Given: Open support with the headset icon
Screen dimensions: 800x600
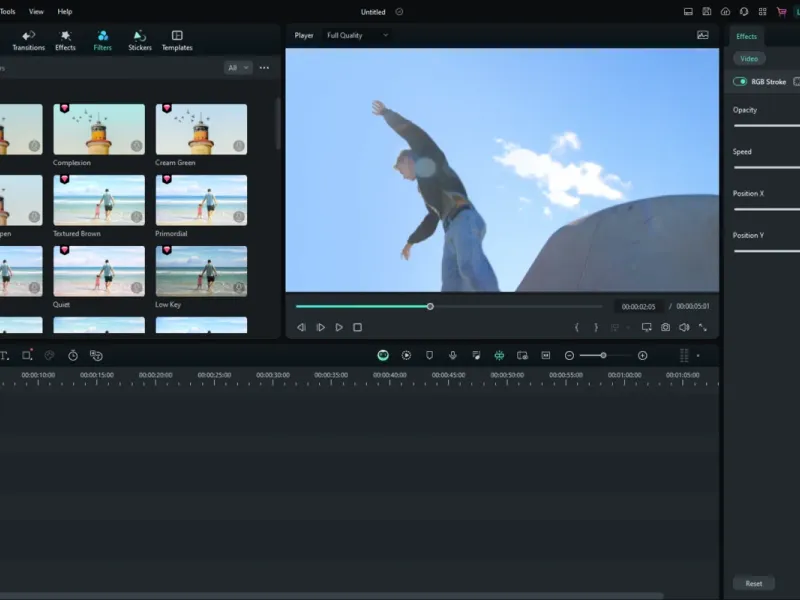Looking at the screenshot, I should tap(744, 11).
